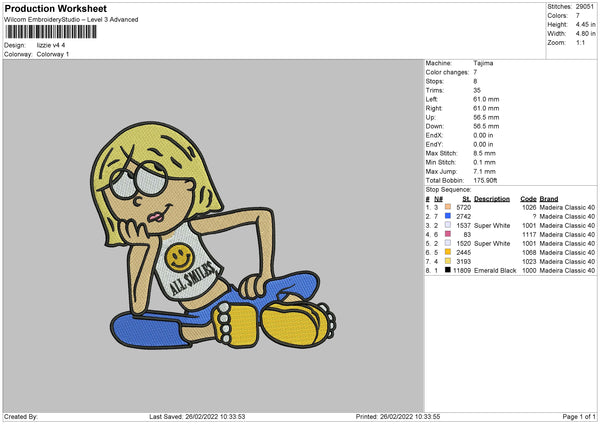
Task: Click the Max Jump value '7.1 mm'
Action: pyautogui.click(x=484, y=171)
